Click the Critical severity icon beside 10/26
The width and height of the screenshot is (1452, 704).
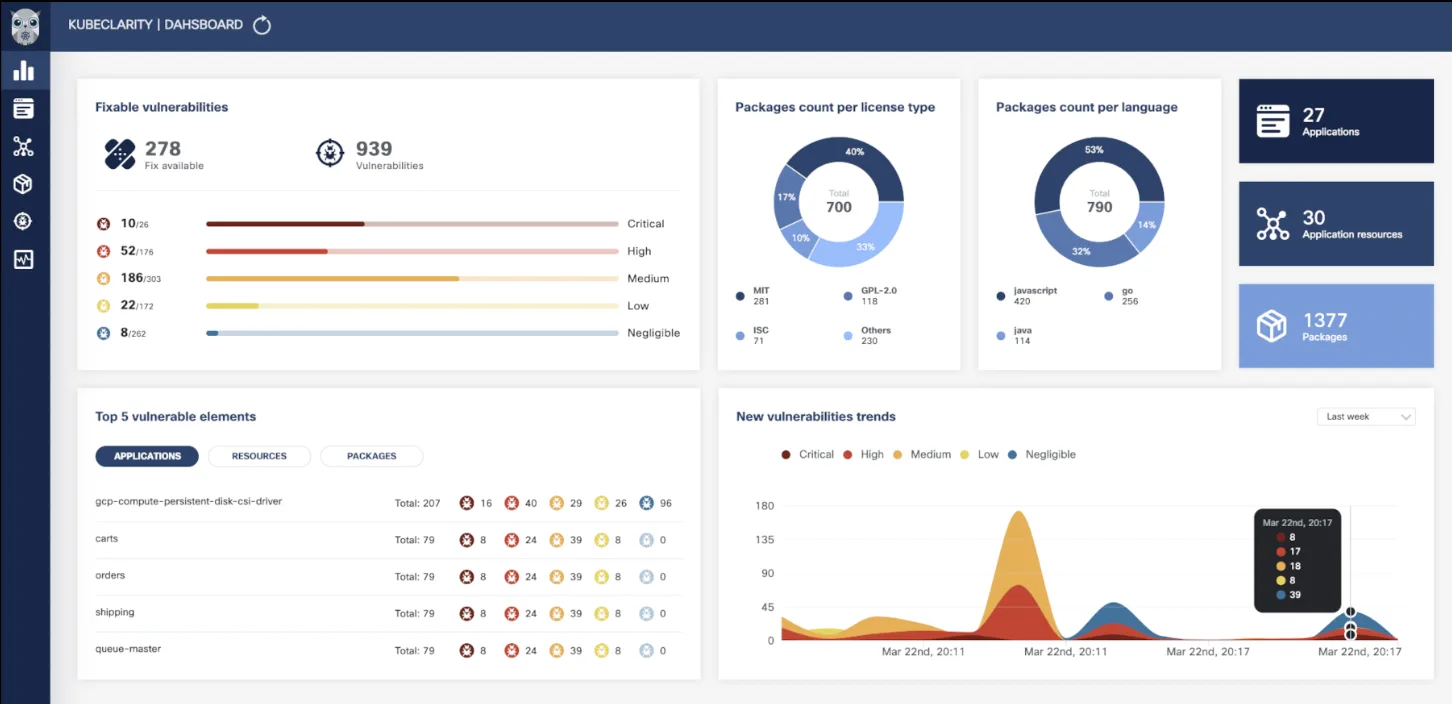[103, 224]
